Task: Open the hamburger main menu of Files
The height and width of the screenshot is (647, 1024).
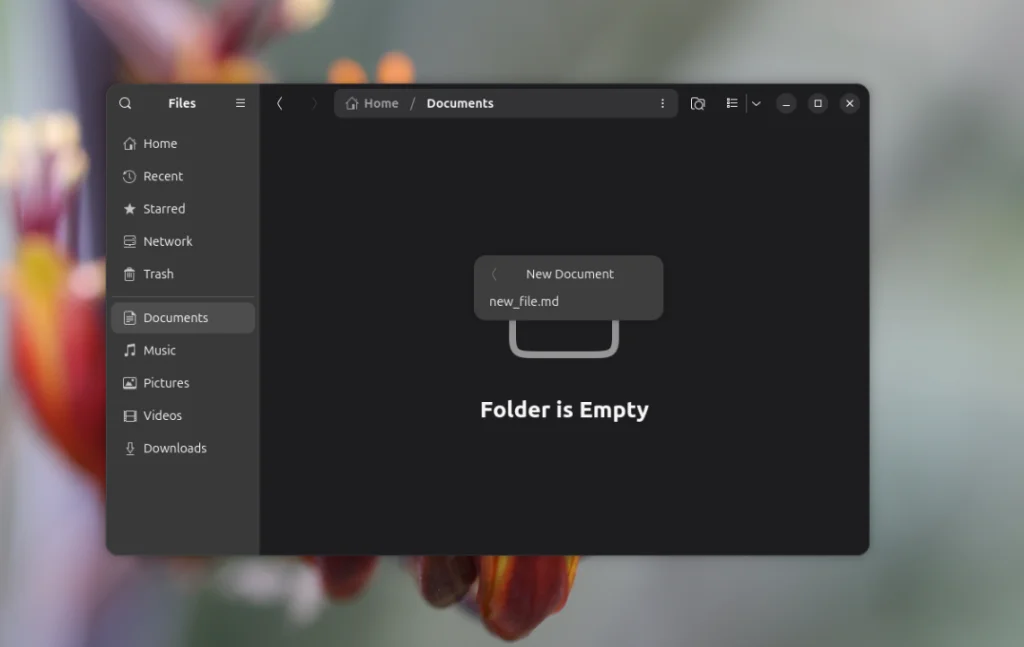Action: coord(240,103)
